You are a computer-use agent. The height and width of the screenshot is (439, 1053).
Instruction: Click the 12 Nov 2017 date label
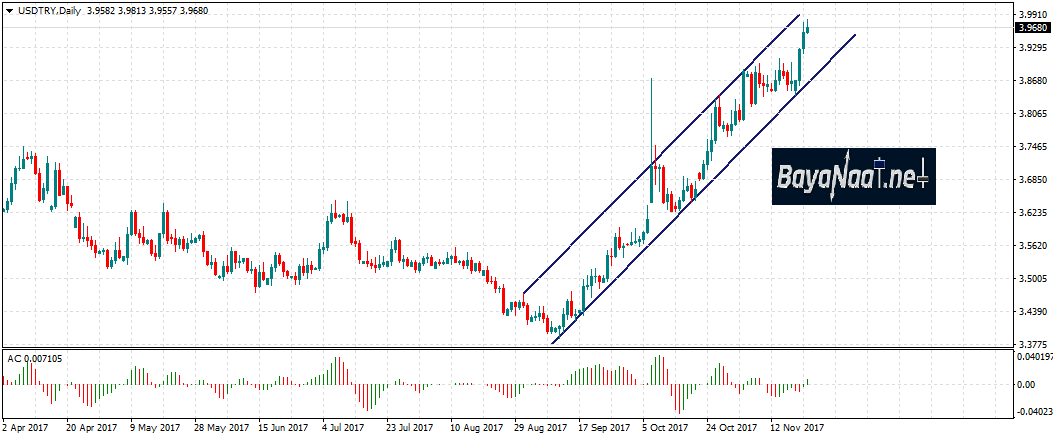click(x=797, y=425)
